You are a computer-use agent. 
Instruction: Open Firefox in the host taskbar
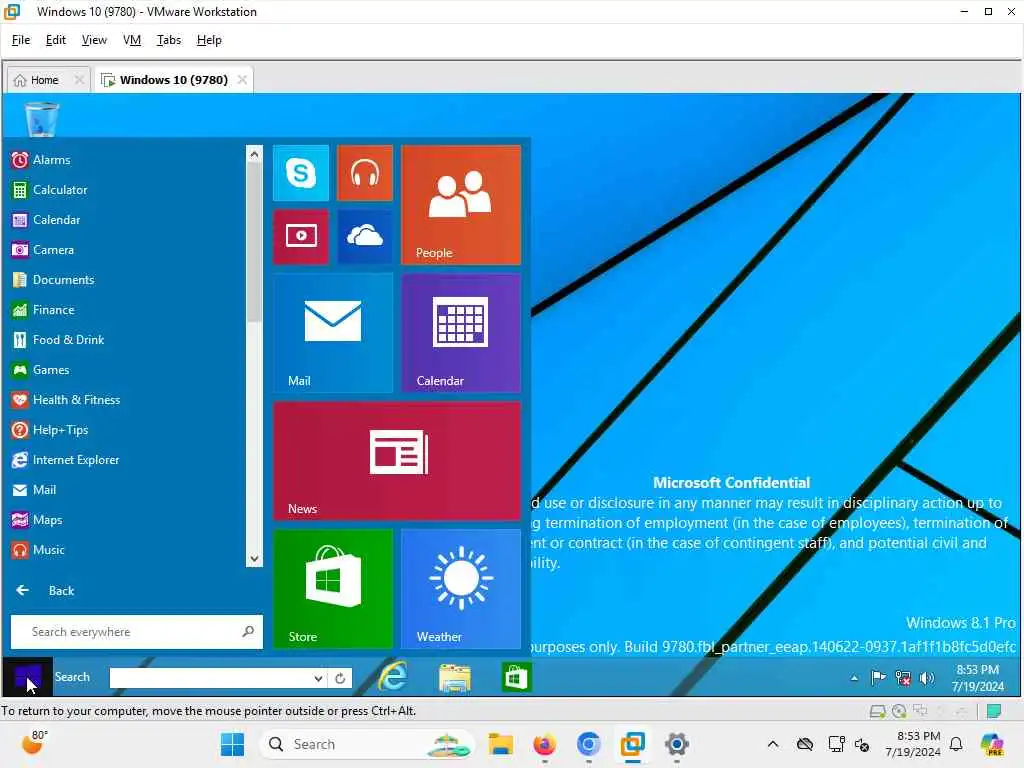pyautogui.click(x=545, y=744)
